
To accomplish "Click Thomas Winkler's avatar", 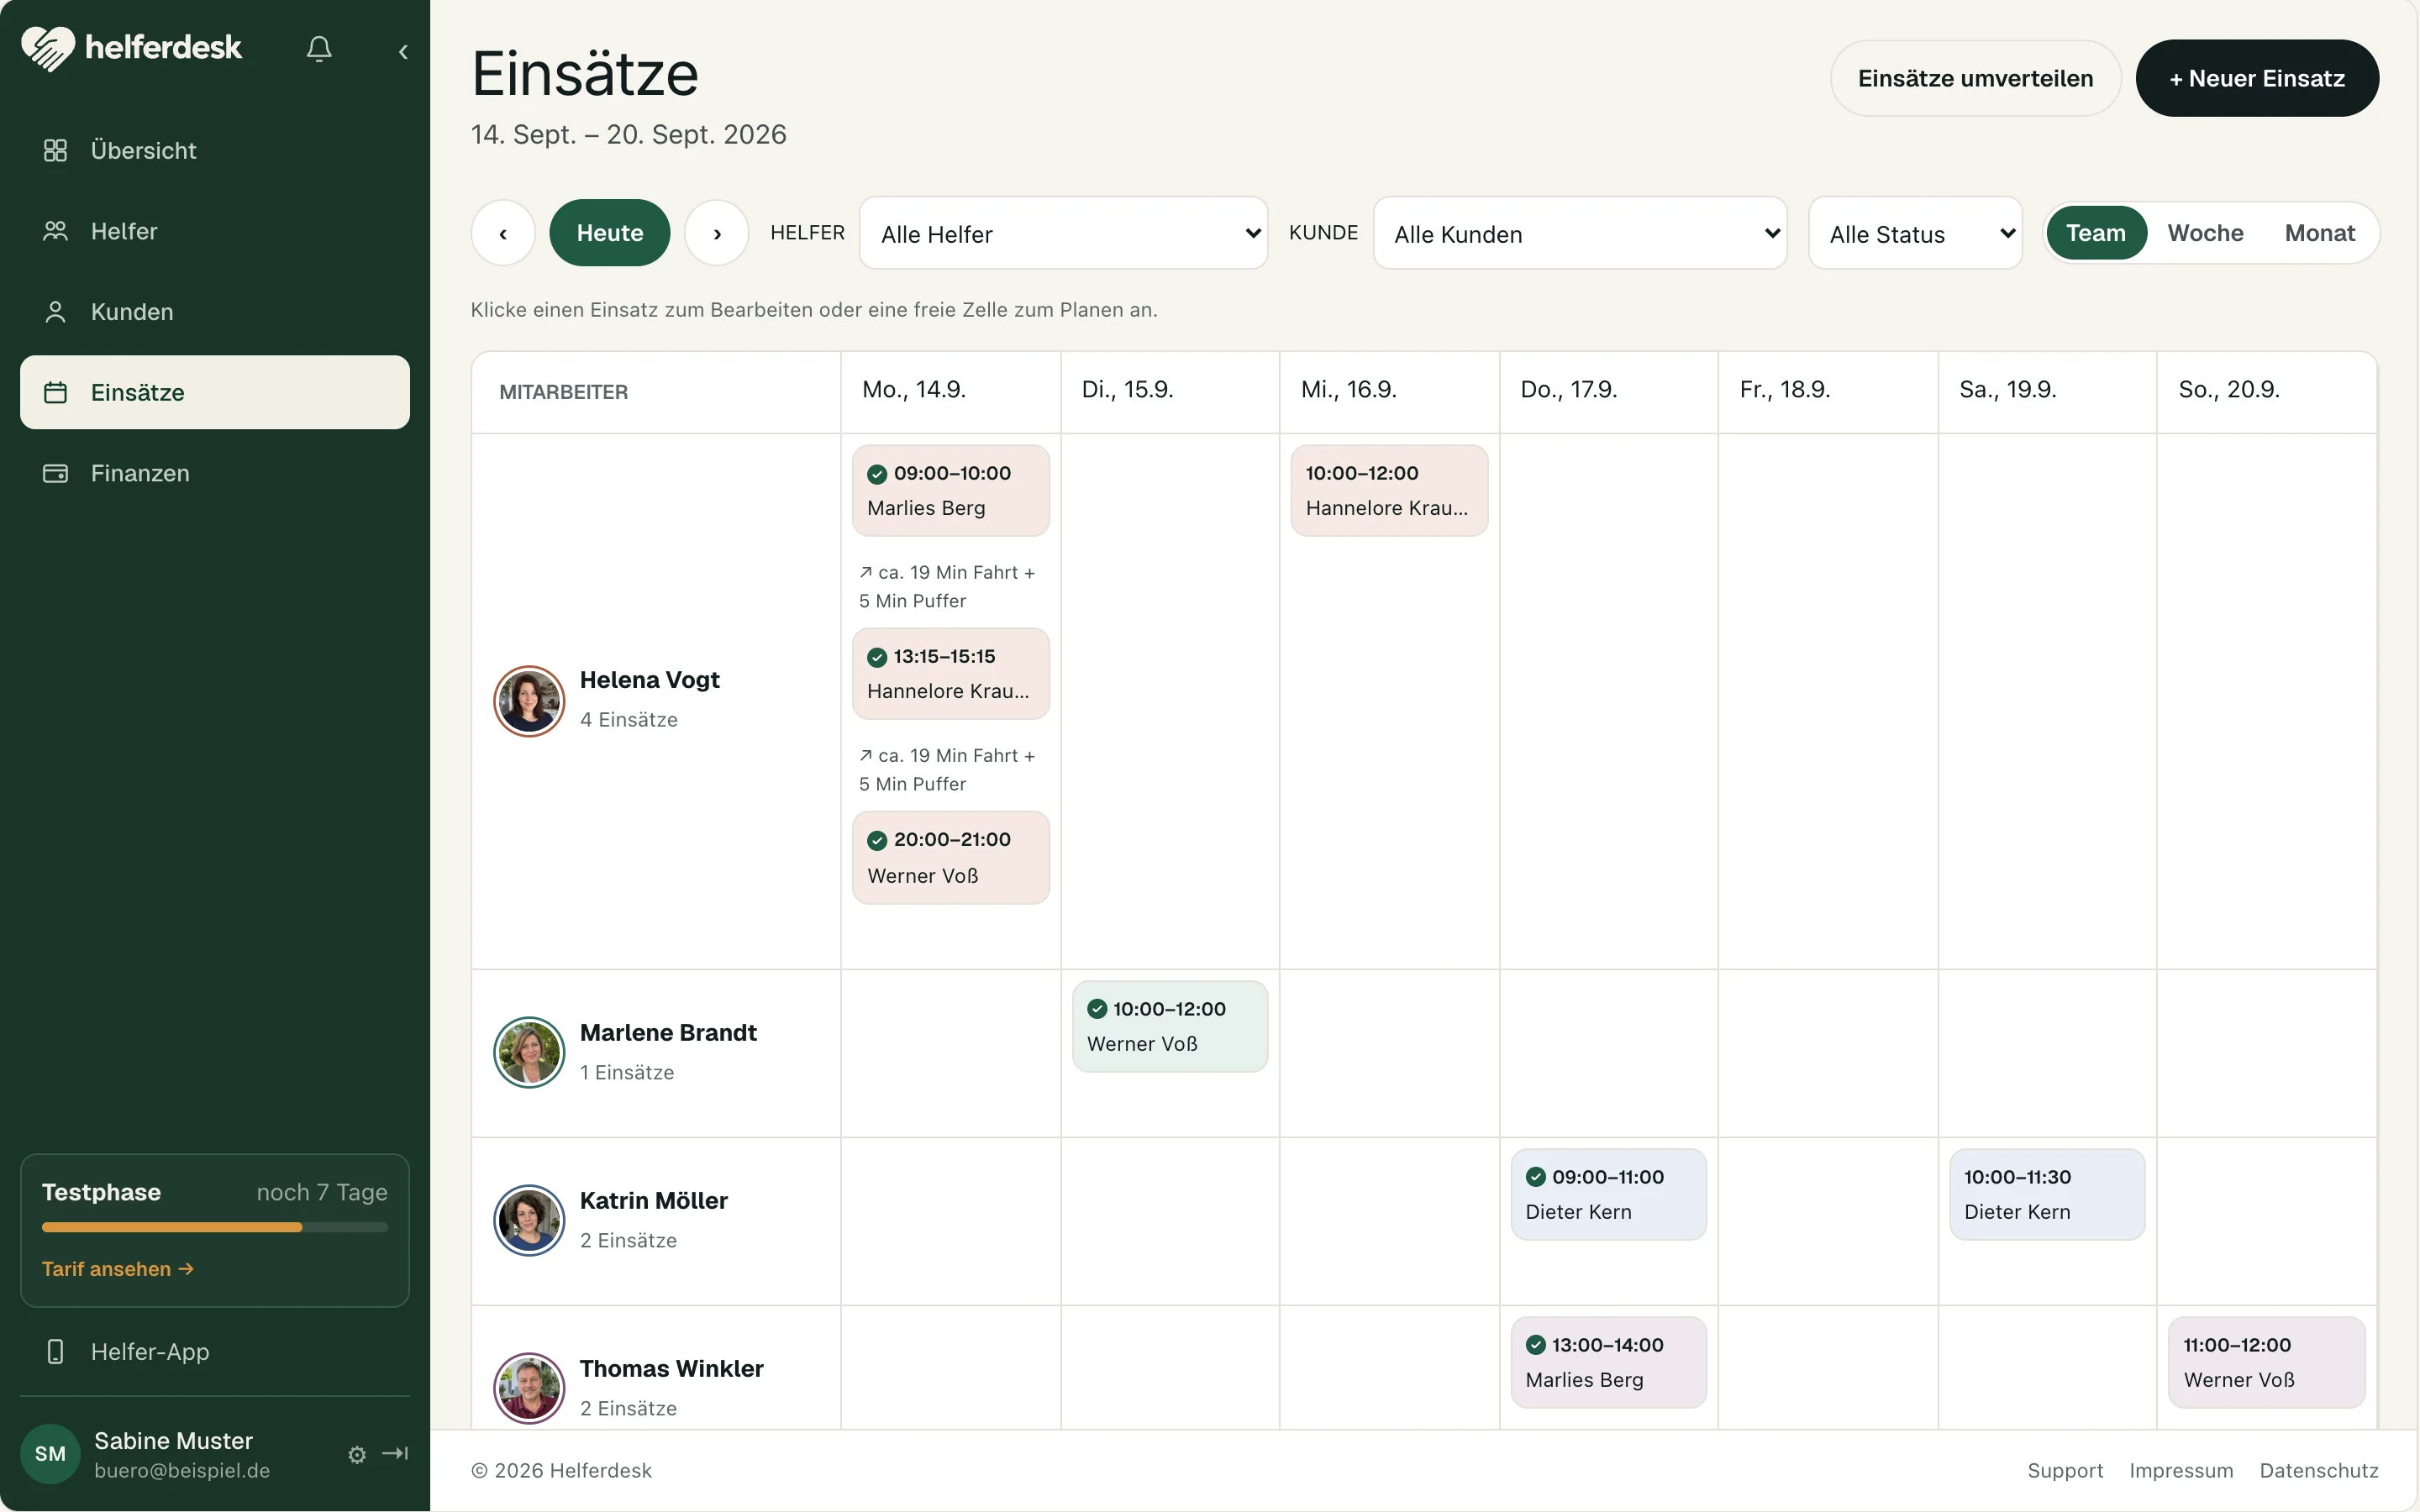I will (529, 1388).
